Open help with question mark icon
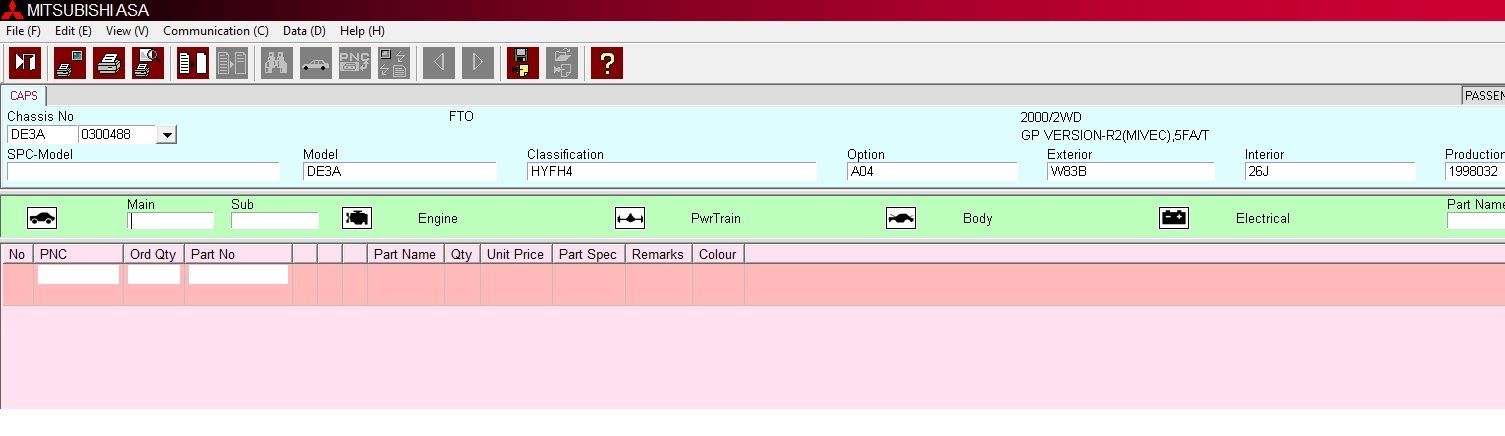1505x436 pixels. click(x=607, y=63)
